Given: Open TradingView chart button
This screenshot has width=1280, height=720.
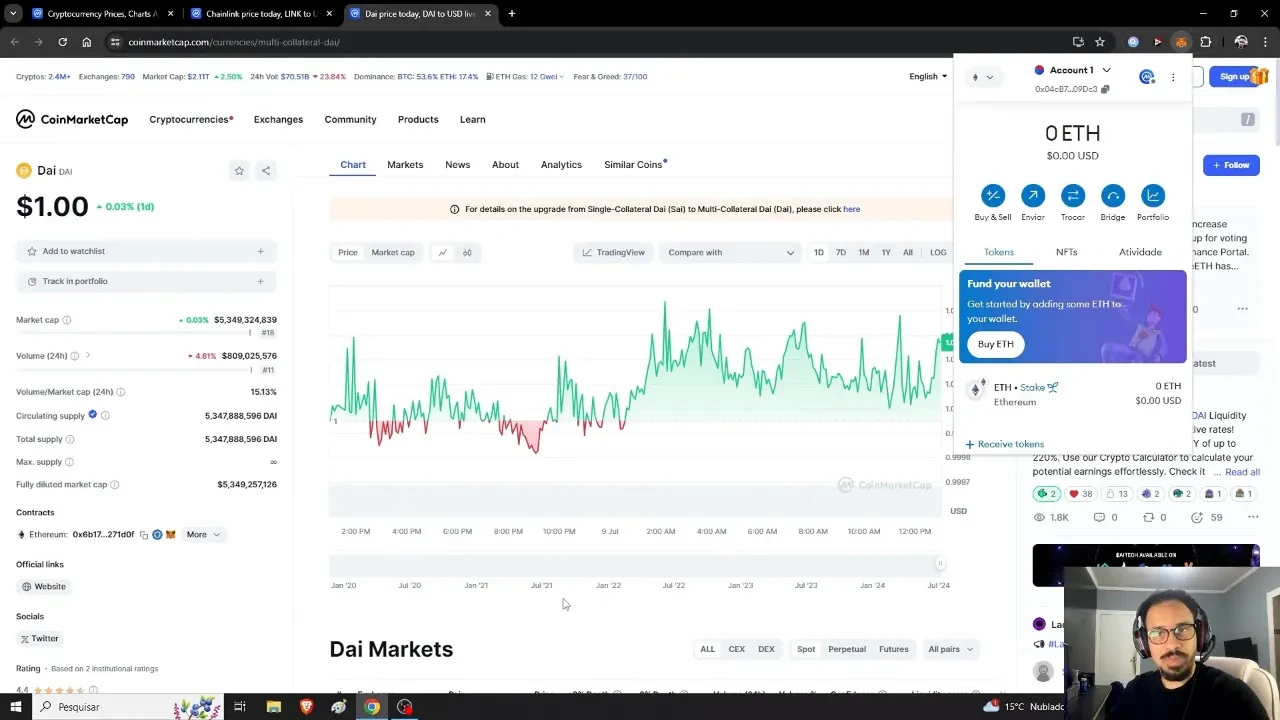Looking at the screenshot, I should tap(614, 252).
